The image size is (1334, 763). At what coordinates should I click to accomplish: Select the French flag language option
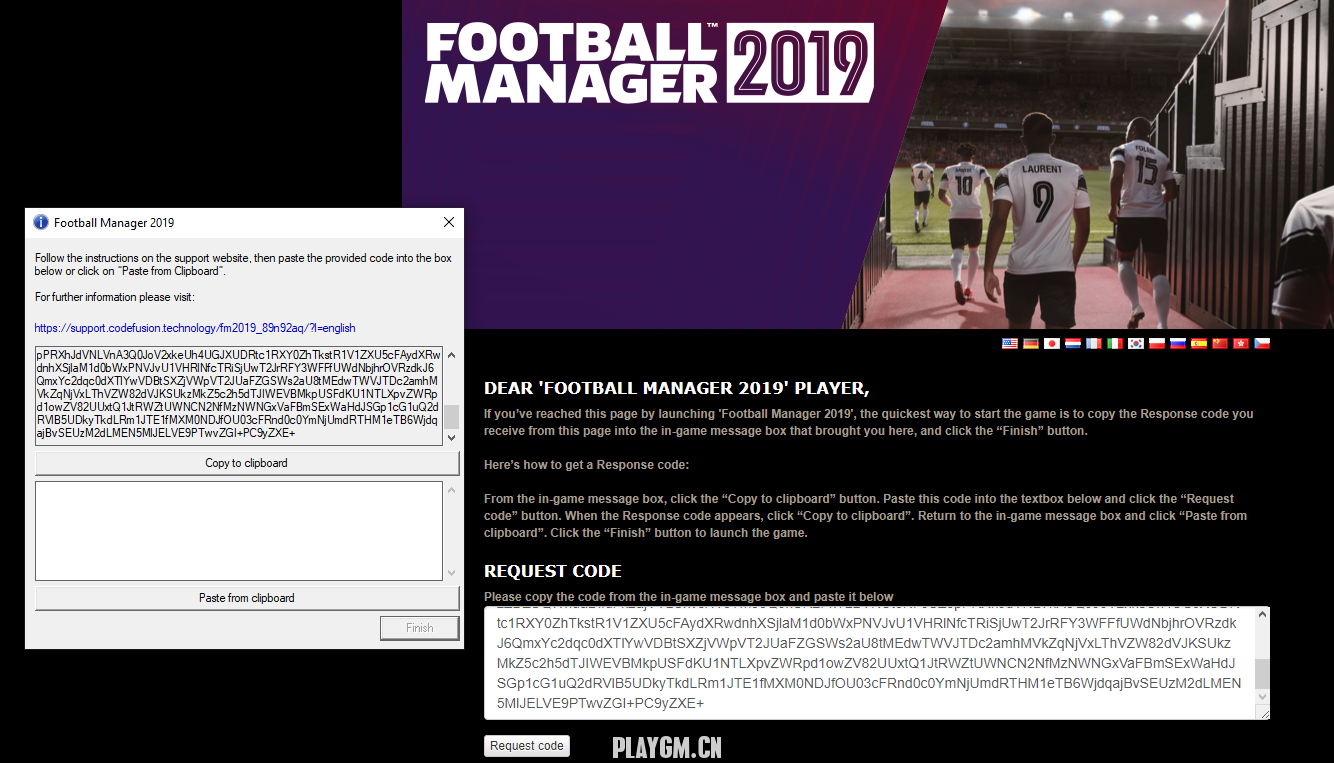[1094, 344]
